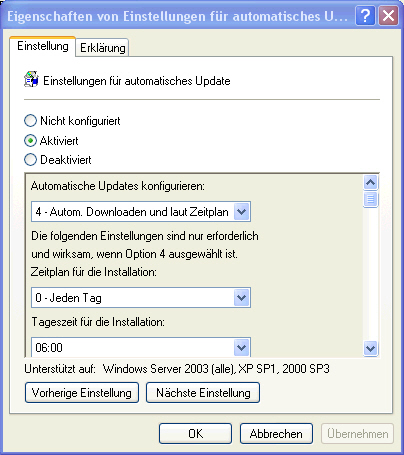Click the Nächste Einstellung button

click(x=203, y=393)
